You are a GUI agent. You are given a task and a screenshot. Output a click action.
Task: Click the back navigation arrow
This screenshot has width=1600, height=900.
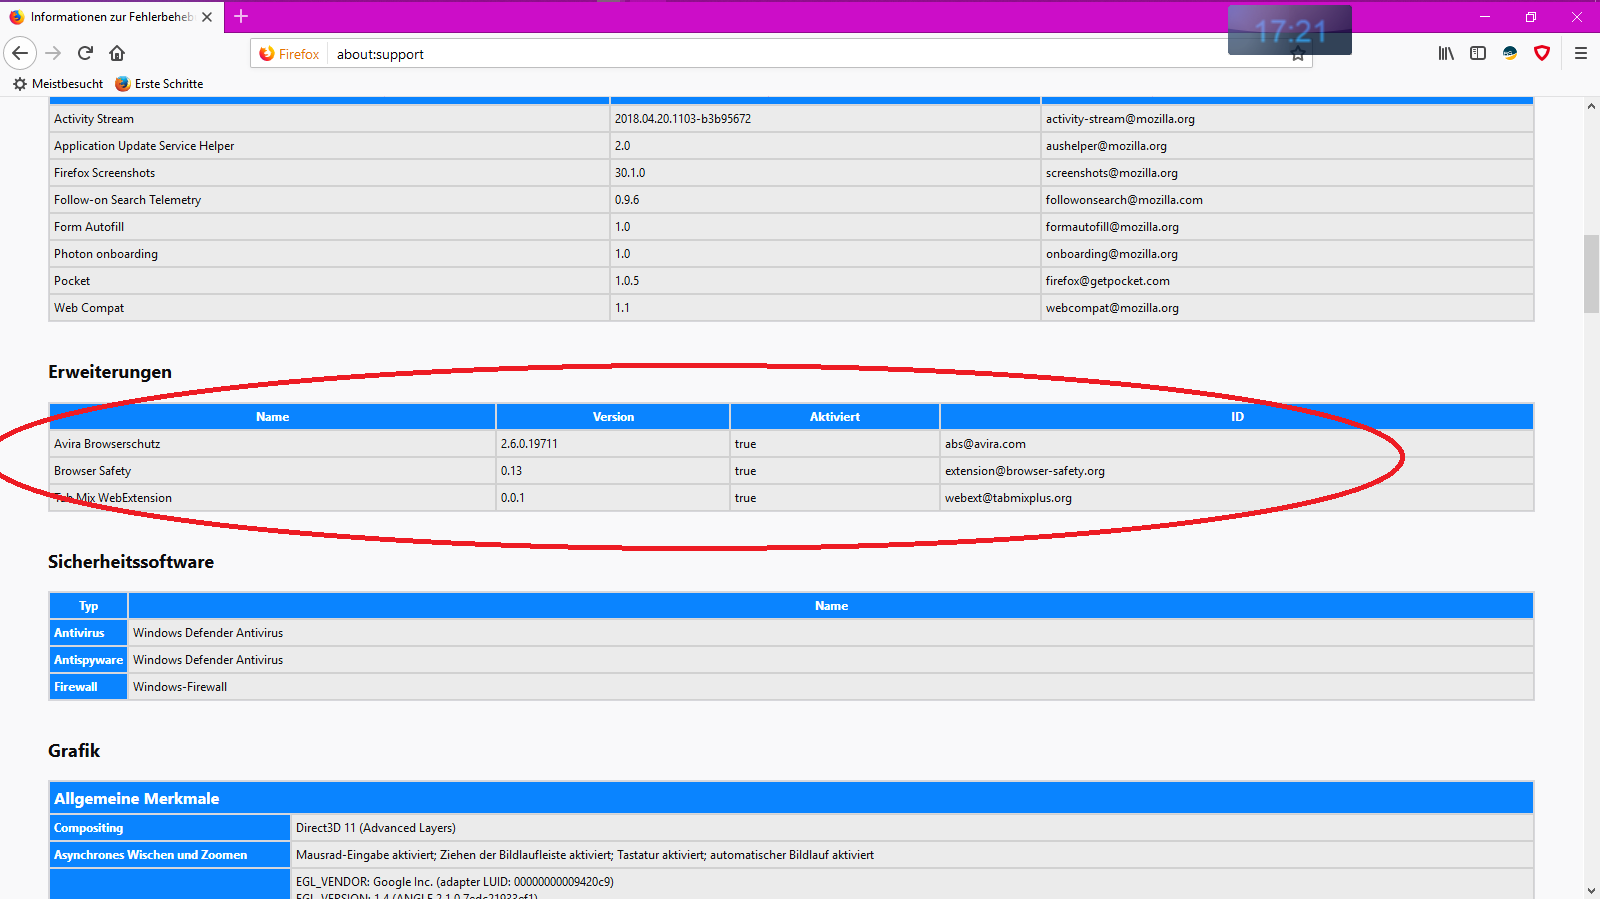[x=20, y=53]
